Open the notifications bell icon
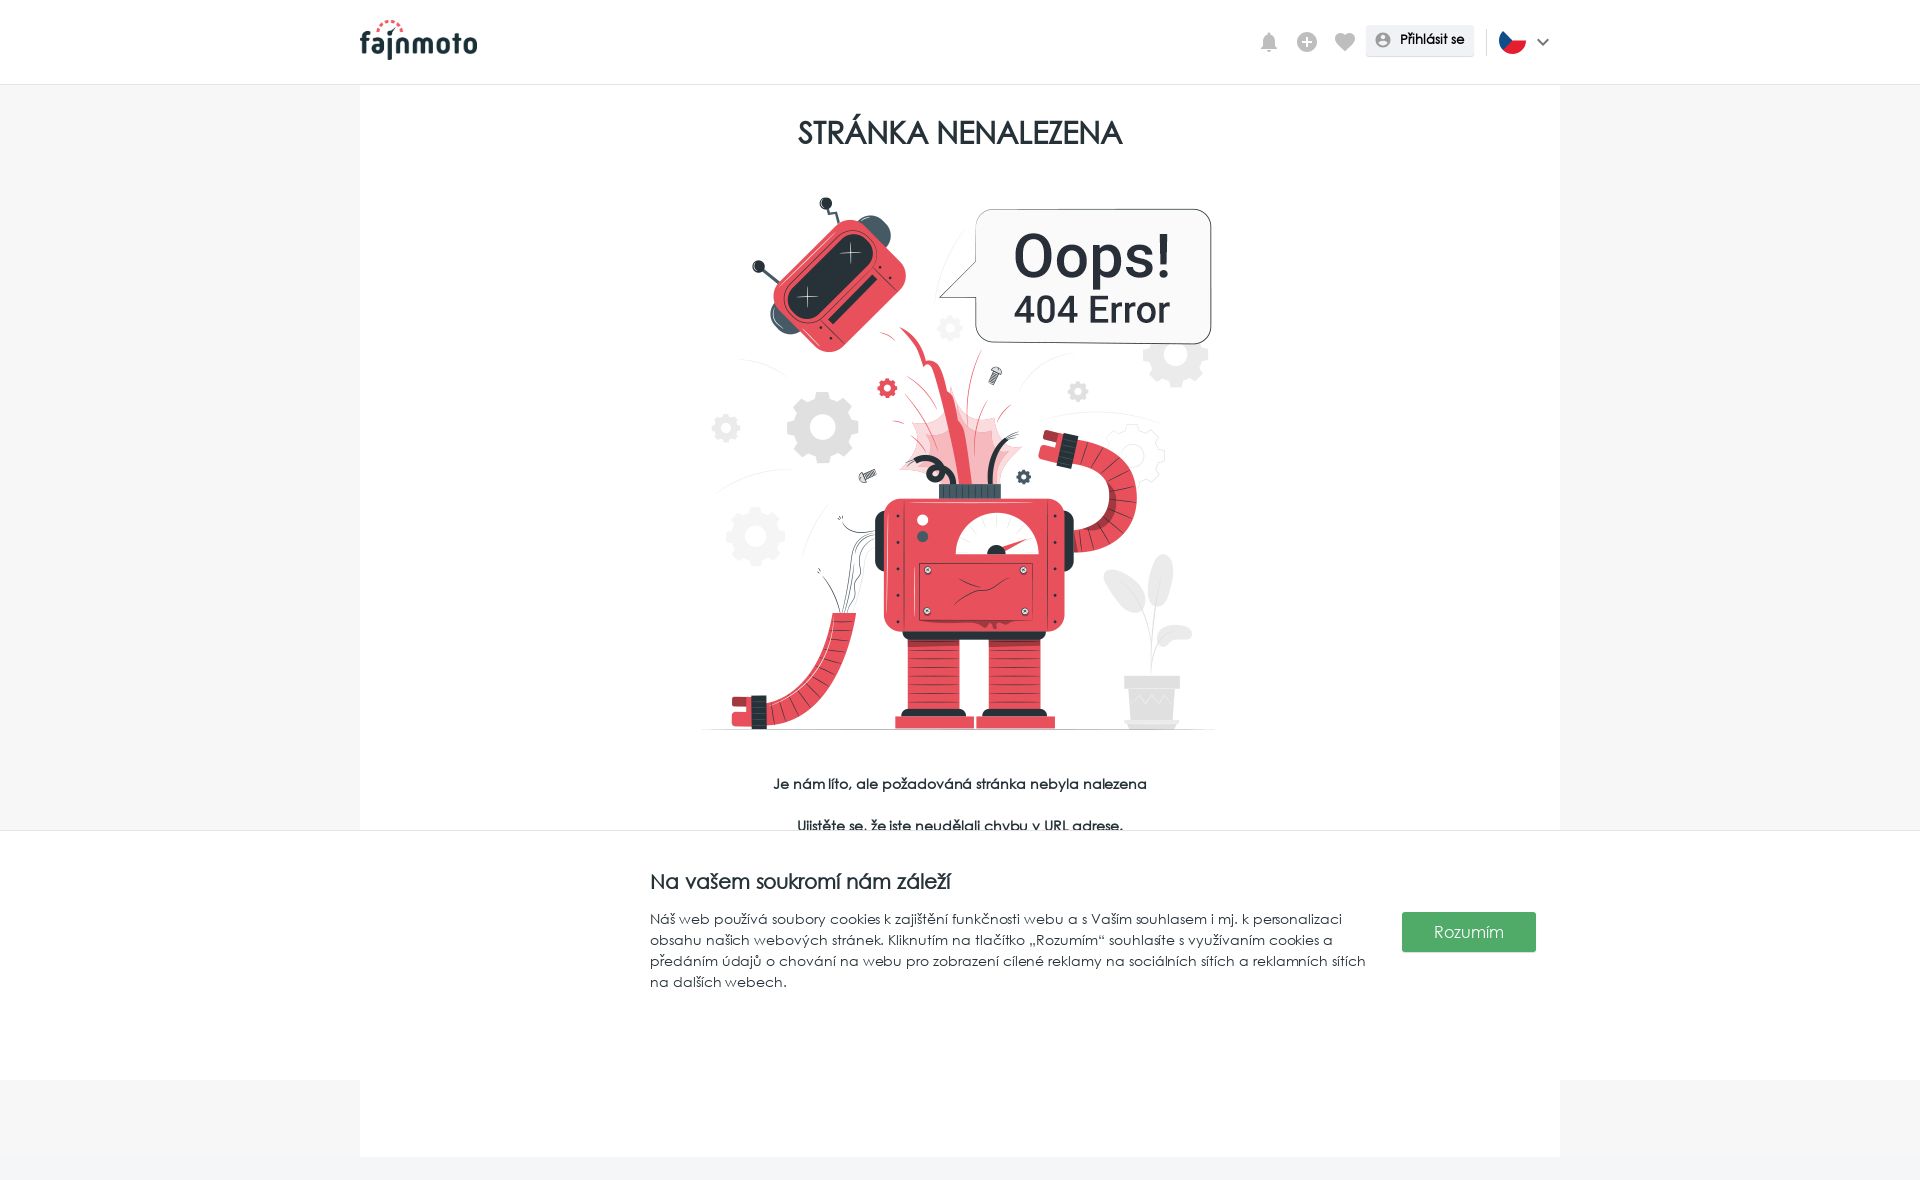 click(1269, 42)
